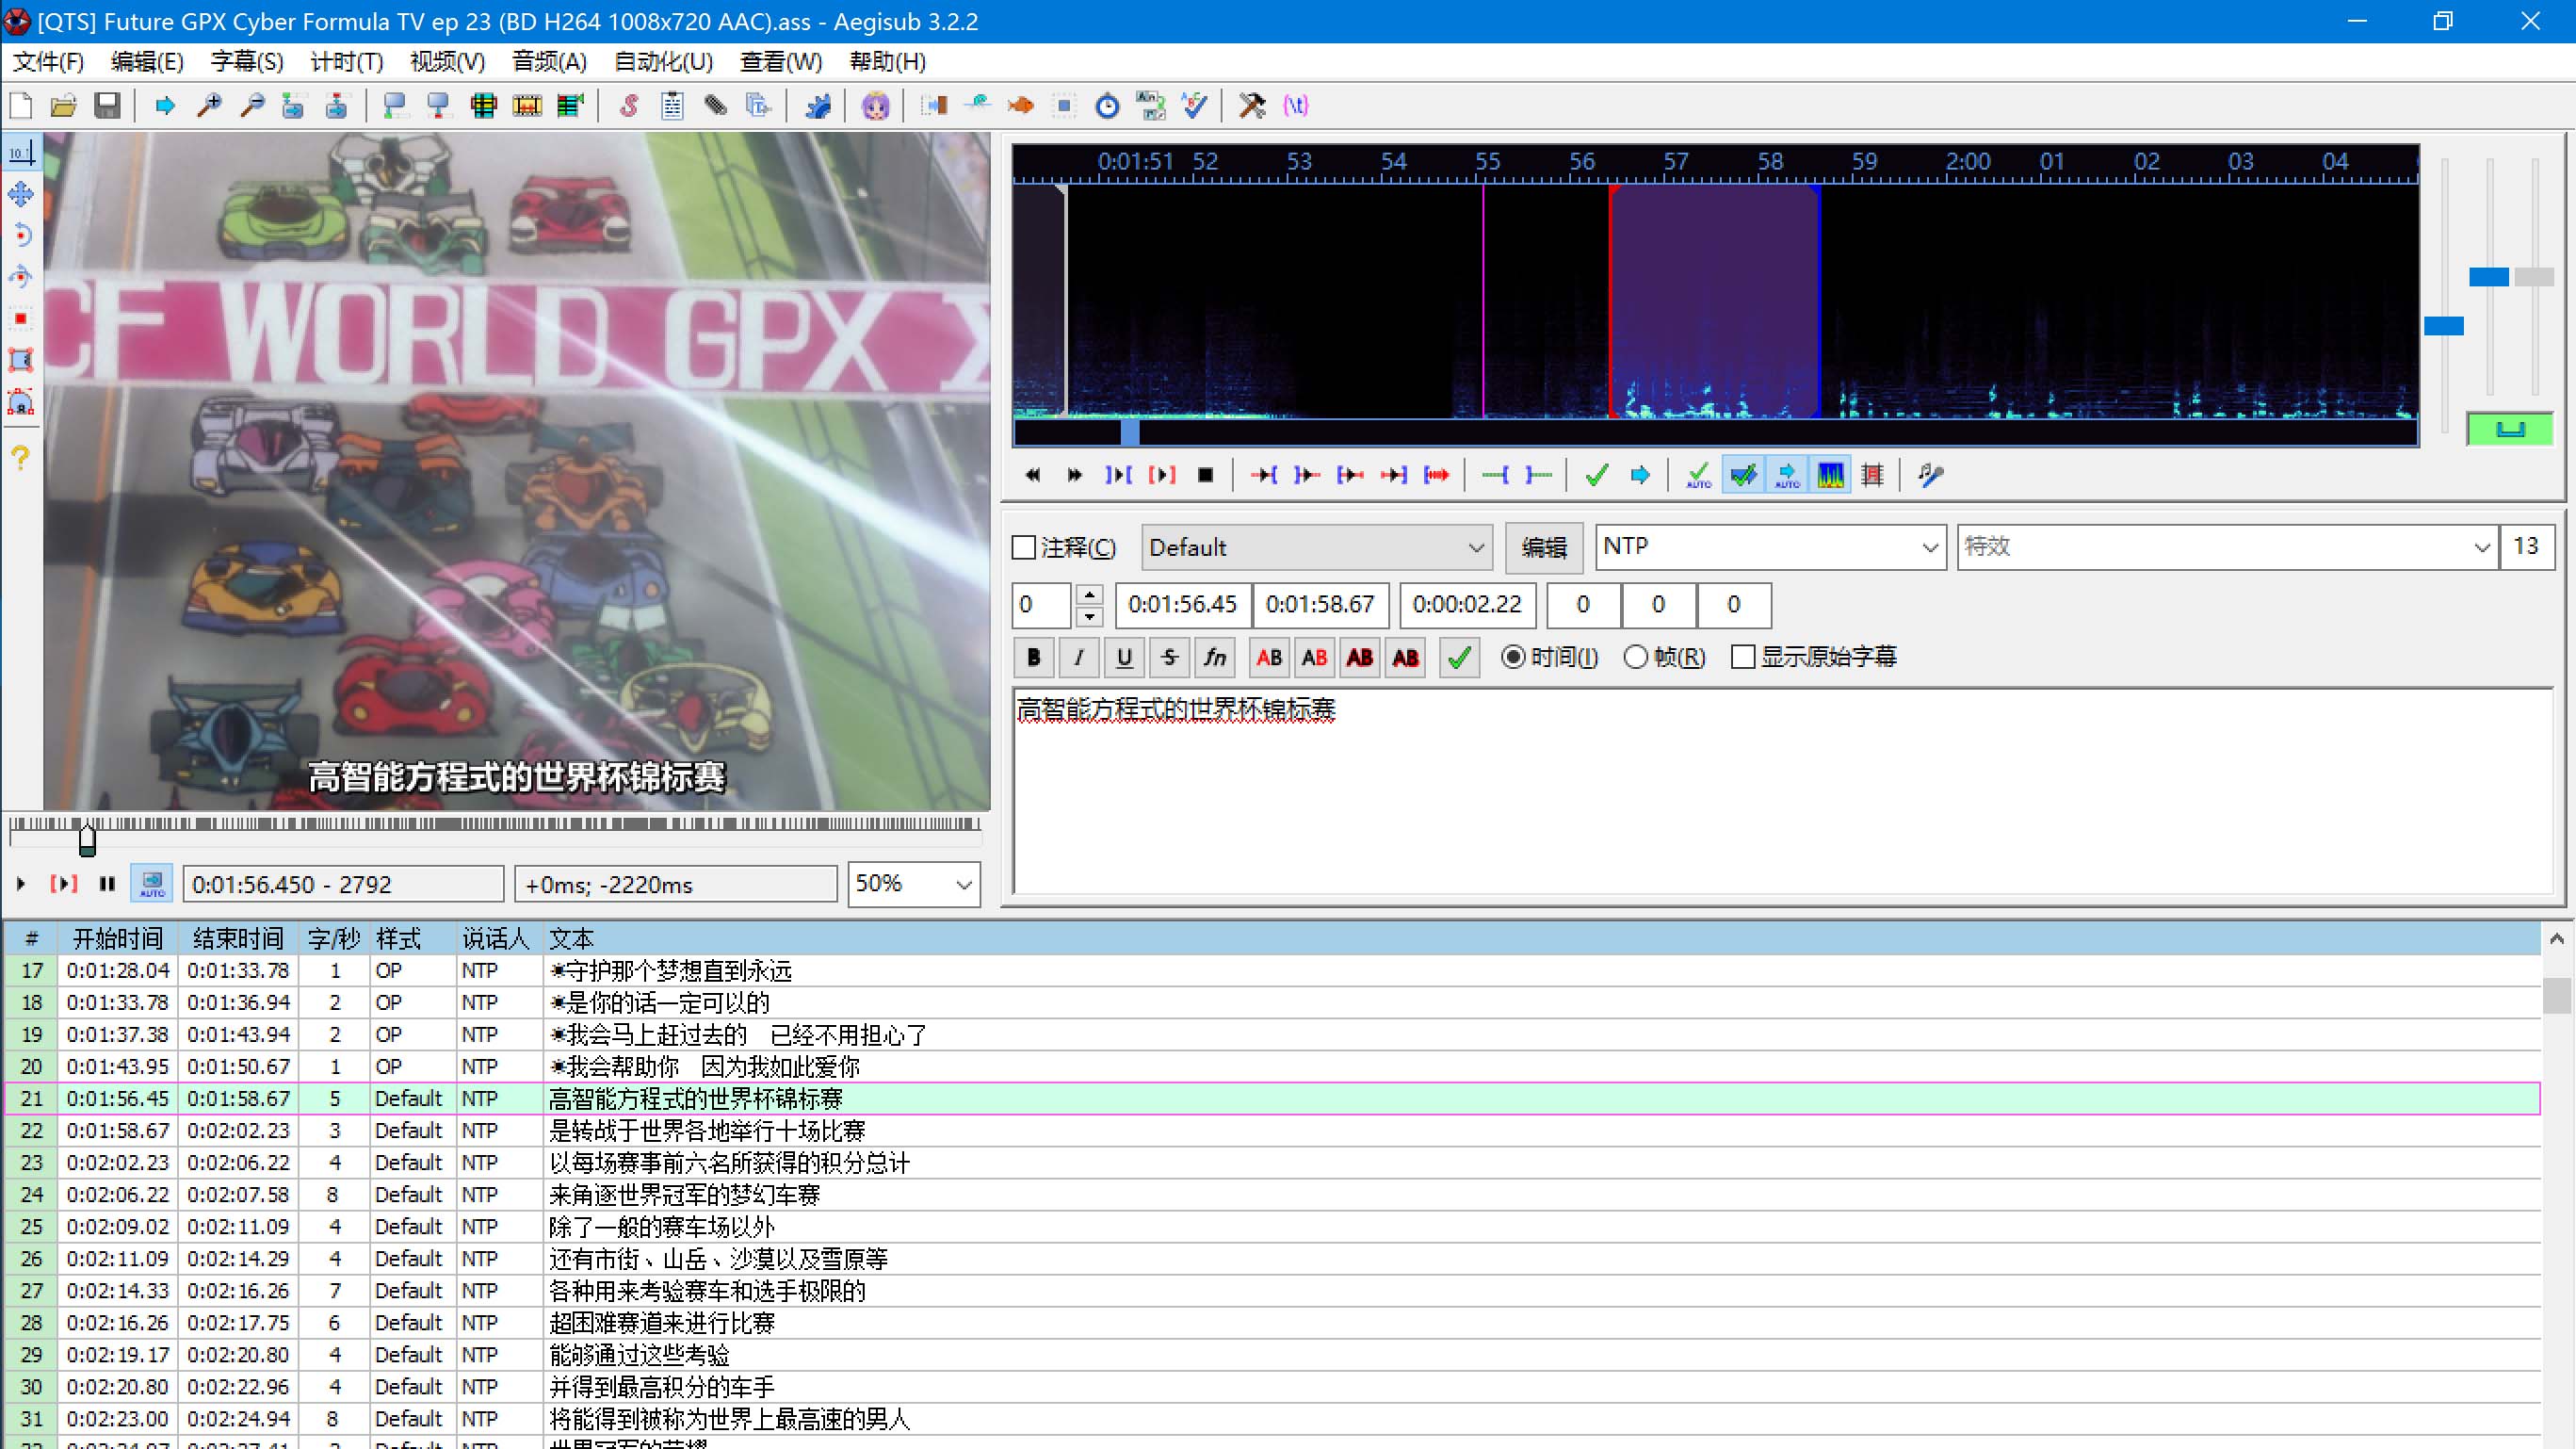The image size is (2576, 1449).
Task: Click the fn font face button
Action: [x=1215, y=657]
